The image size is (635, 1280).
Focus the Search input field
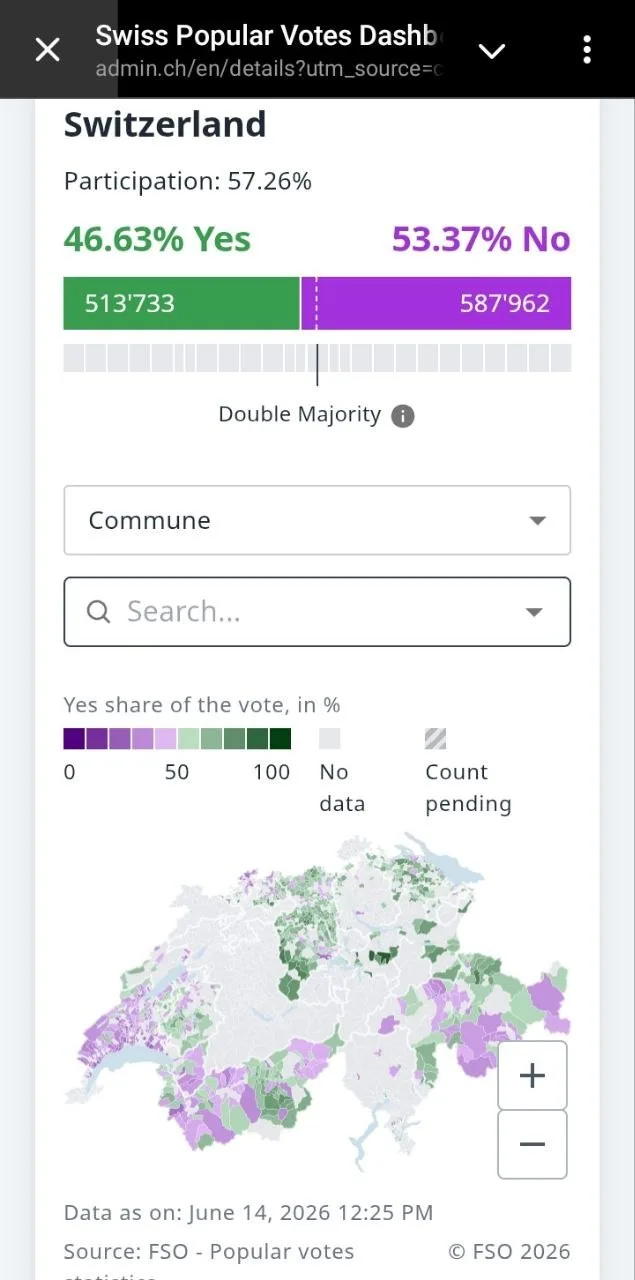click(317, 611)
